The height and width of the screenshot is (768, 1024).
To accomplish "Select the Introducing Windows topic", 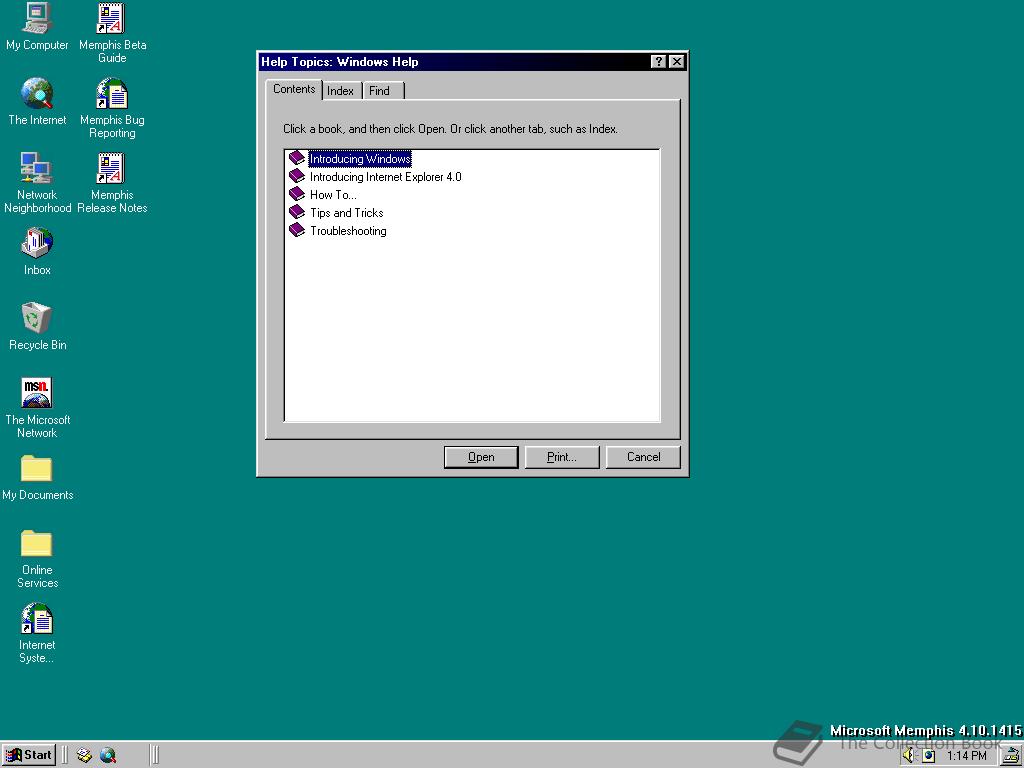I will coord(360,159).
